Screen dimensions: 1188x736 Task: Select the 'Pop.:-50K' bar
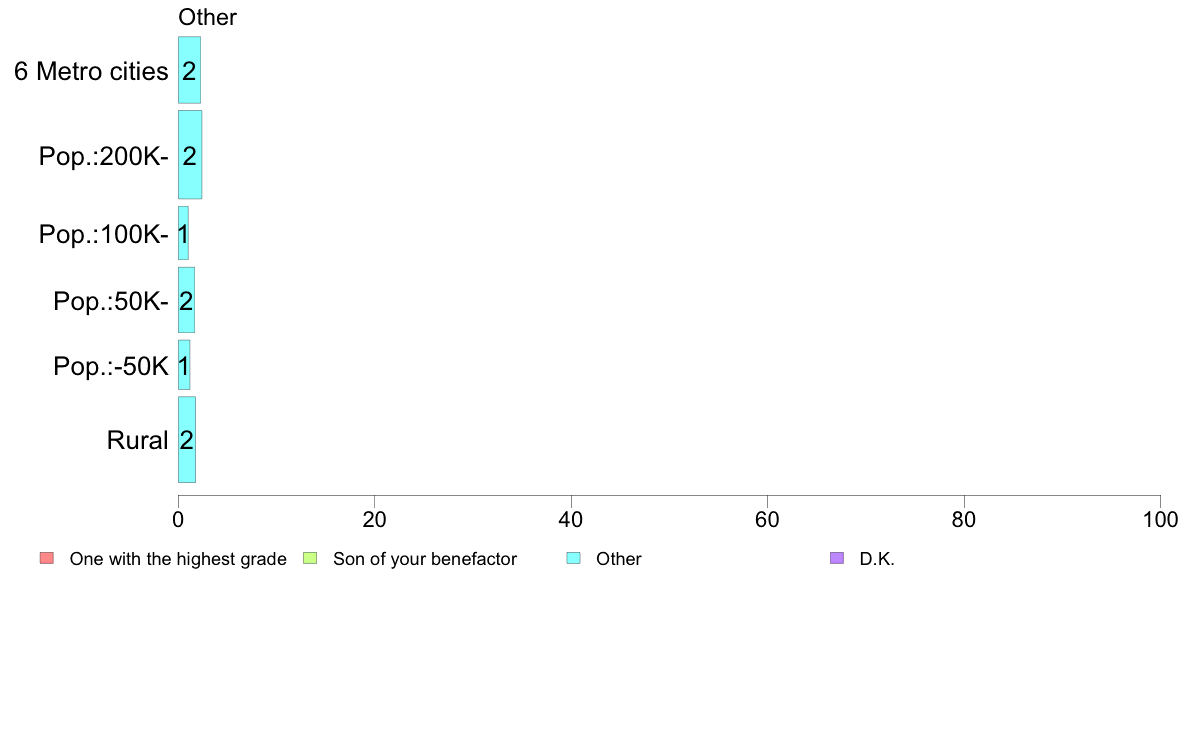coord(184,365)
